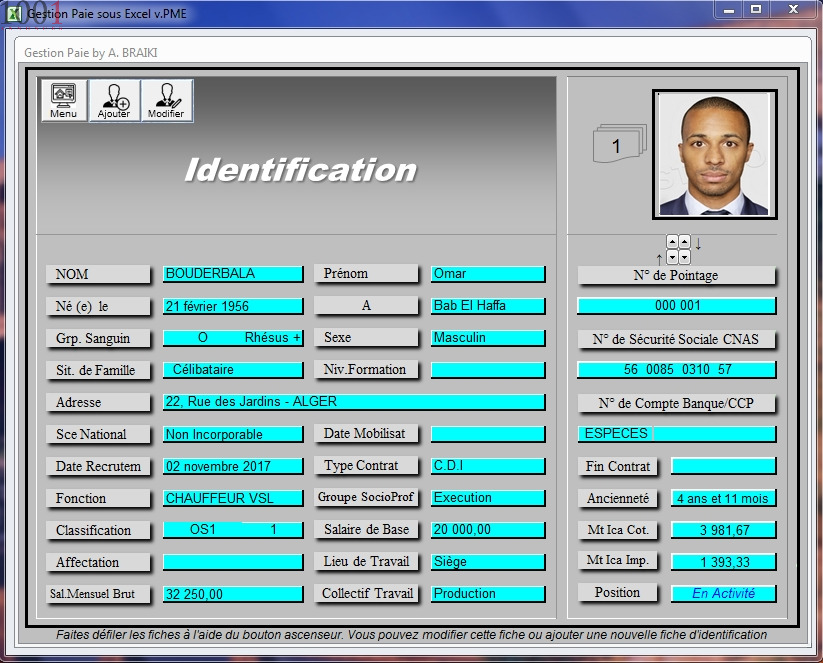Screen dimensions: 823x663
Task: Click the Né (e) le label
Action: pos(98,306)
